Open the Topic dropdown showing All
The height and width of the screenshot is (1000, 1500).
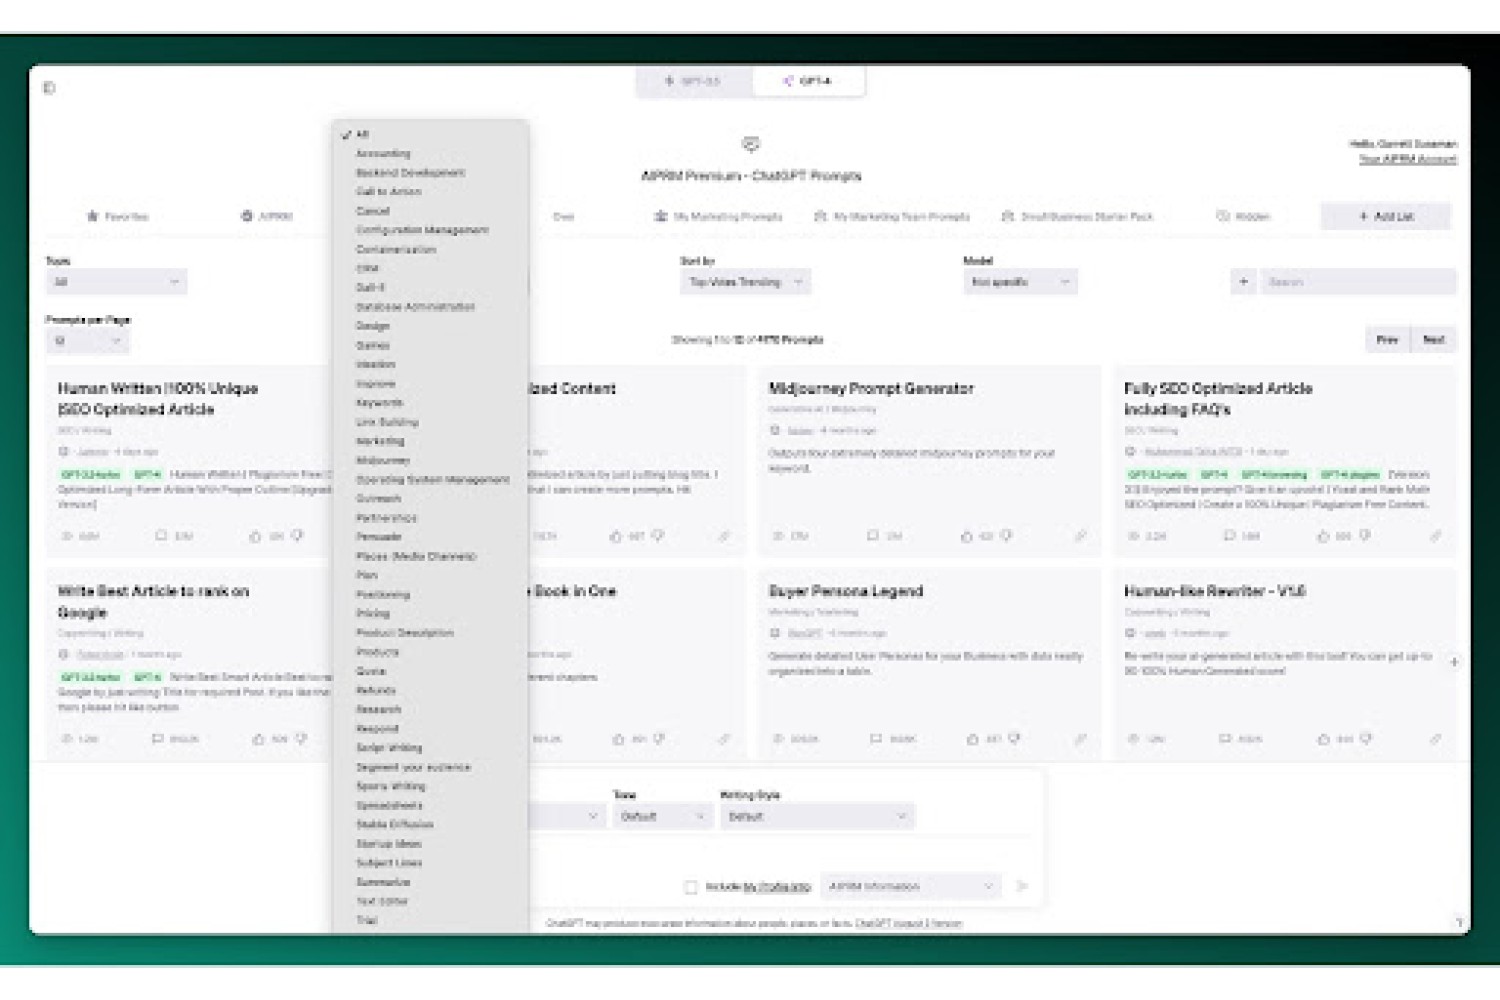click(116, 282)
